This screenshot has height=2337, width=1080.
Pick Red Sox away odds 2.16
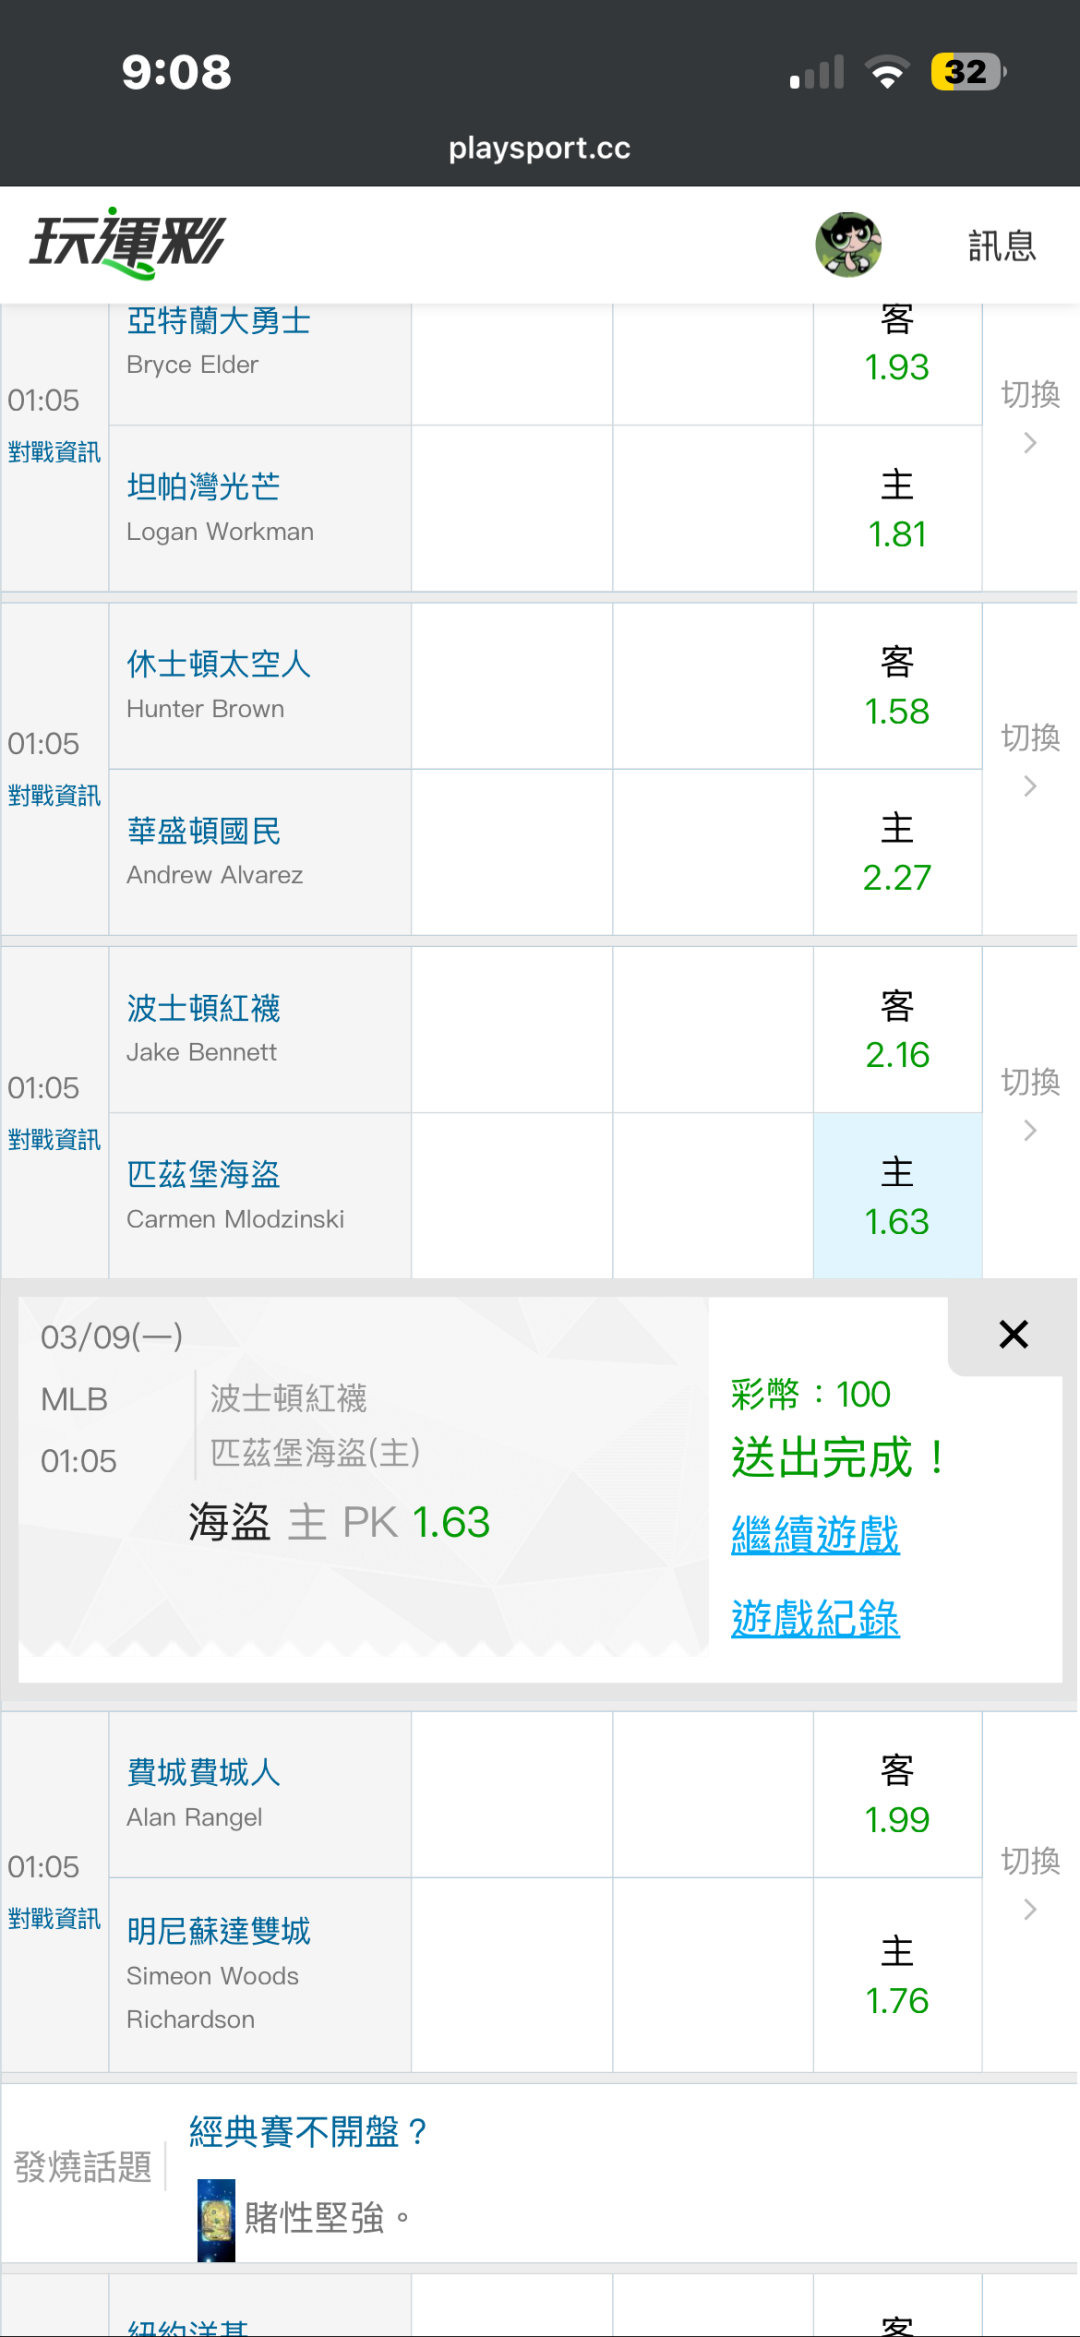tap(897, 1031)
